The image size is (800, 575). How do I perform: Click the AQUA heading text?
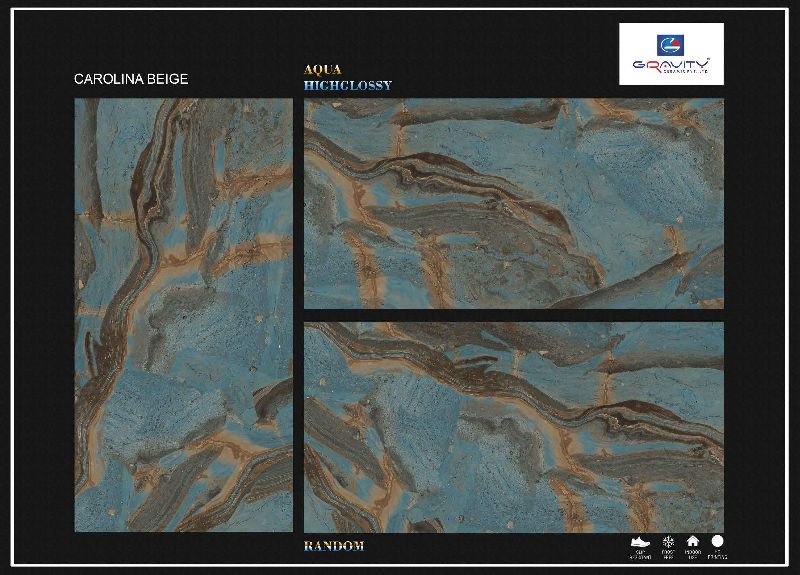coord(322,70)
